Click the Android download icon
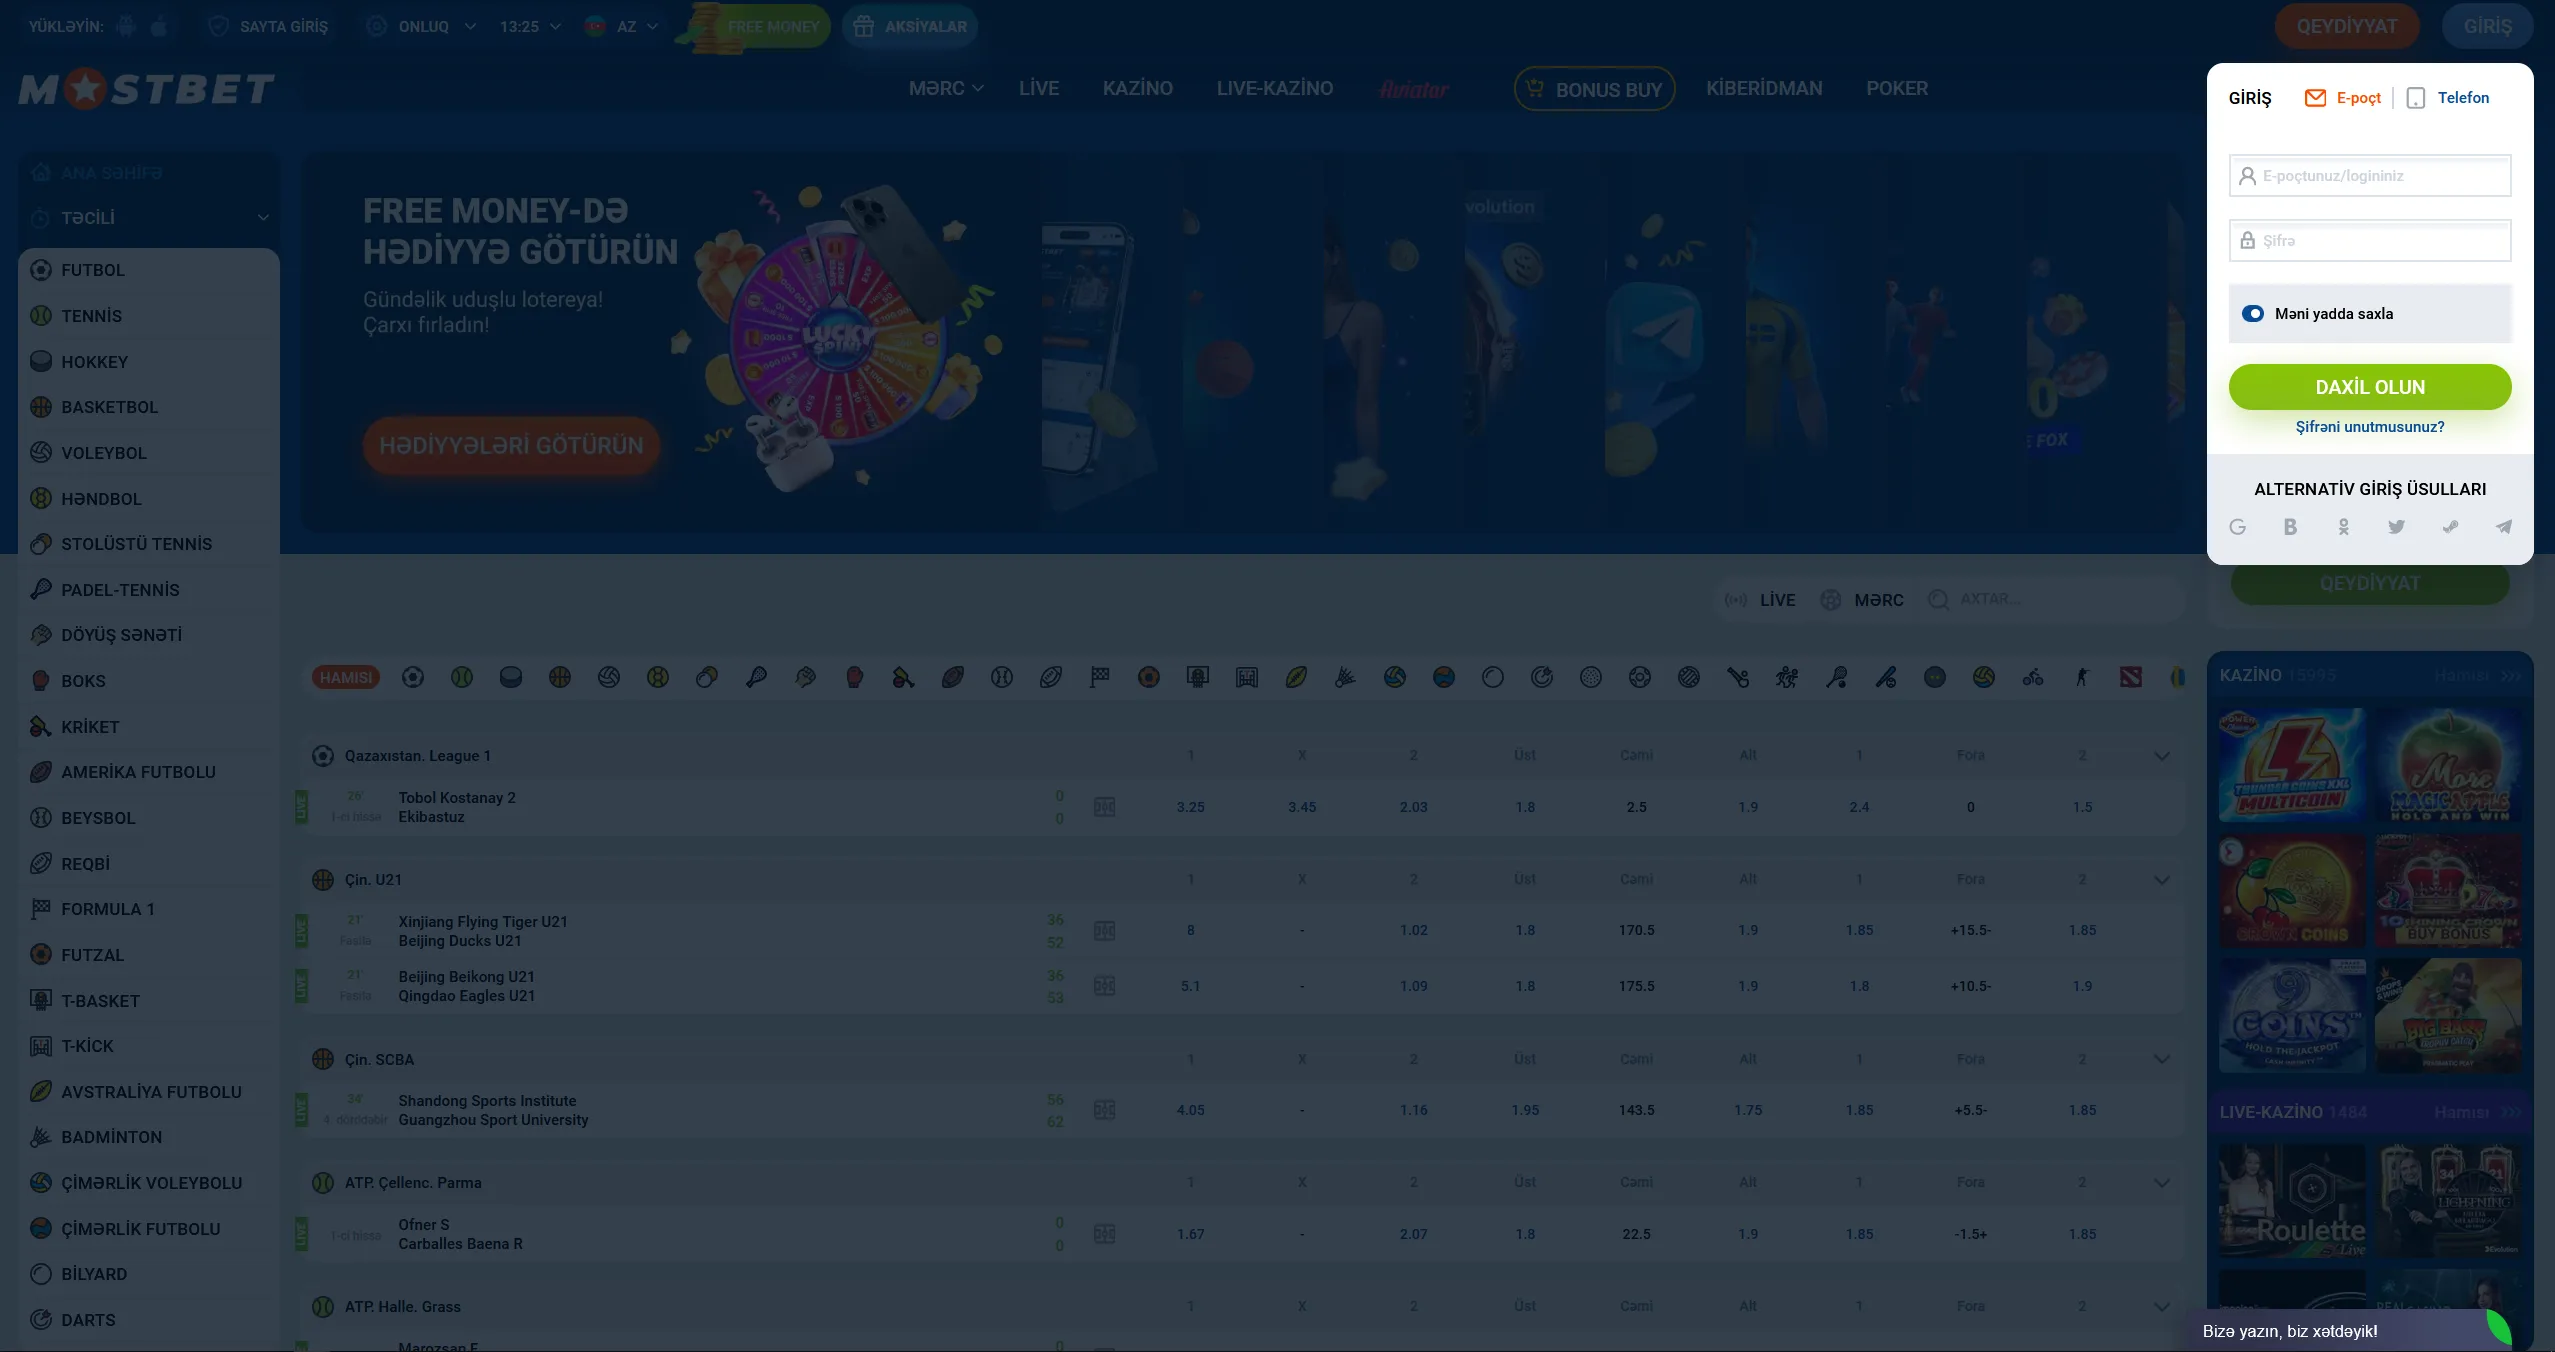Image resolution: width=2555 pixels, height=1352 pixels. click(126, 26)
